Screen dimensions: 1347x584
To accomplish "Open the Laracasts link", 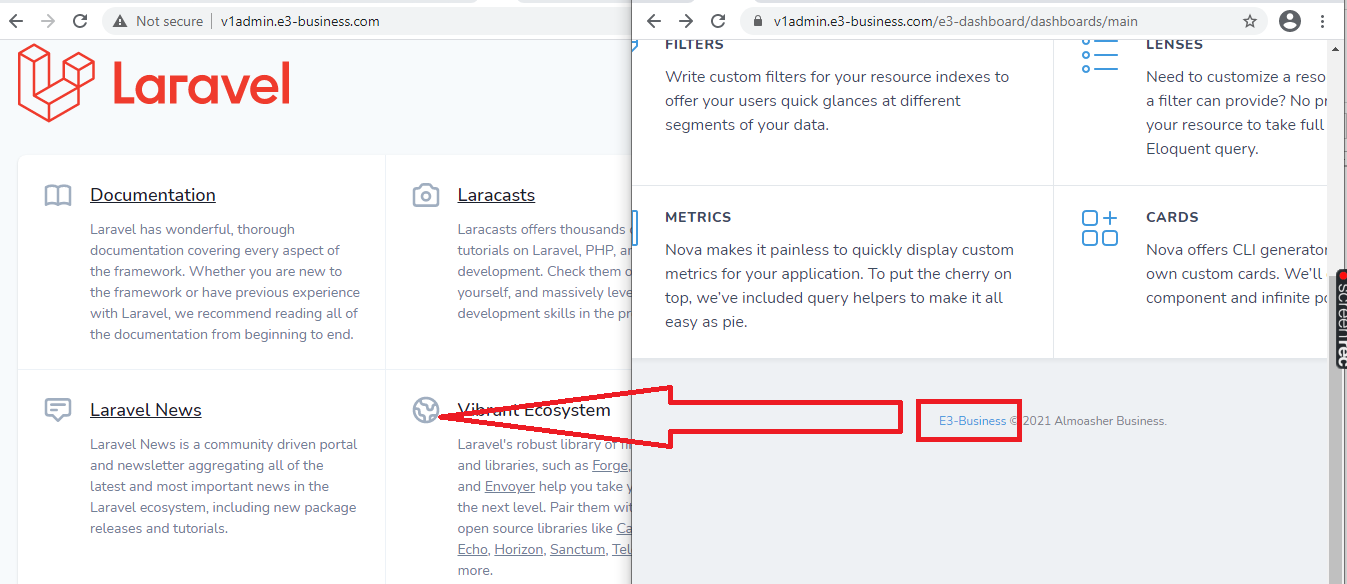I will coord(496,195).
